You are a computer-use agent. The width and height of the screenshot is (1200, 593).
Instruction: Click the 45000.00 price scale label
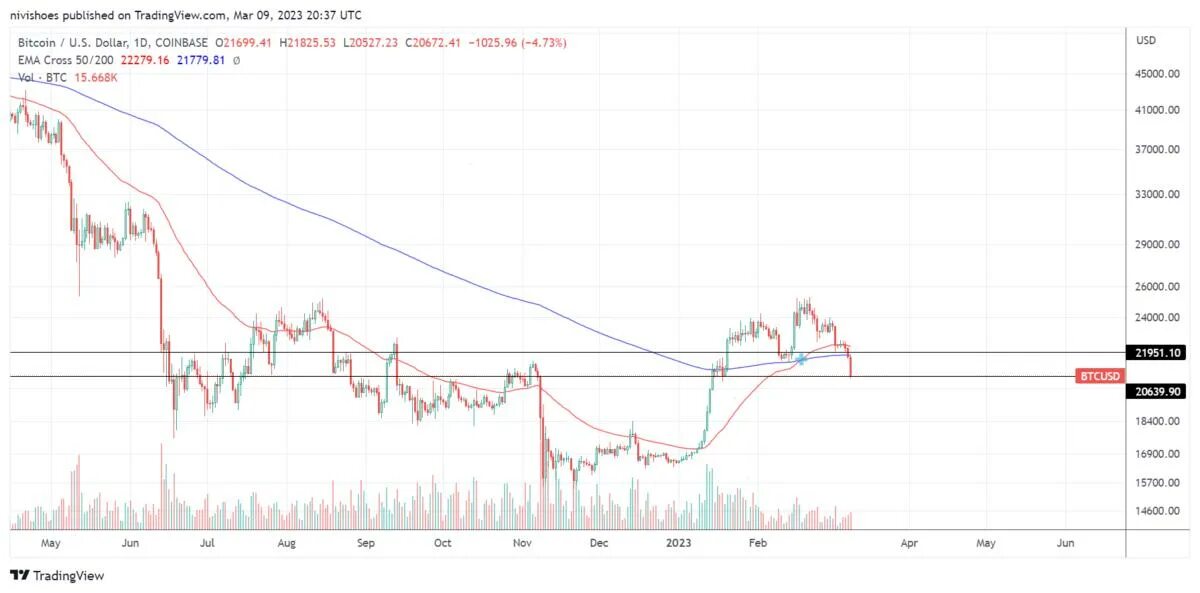point(1160,74)
